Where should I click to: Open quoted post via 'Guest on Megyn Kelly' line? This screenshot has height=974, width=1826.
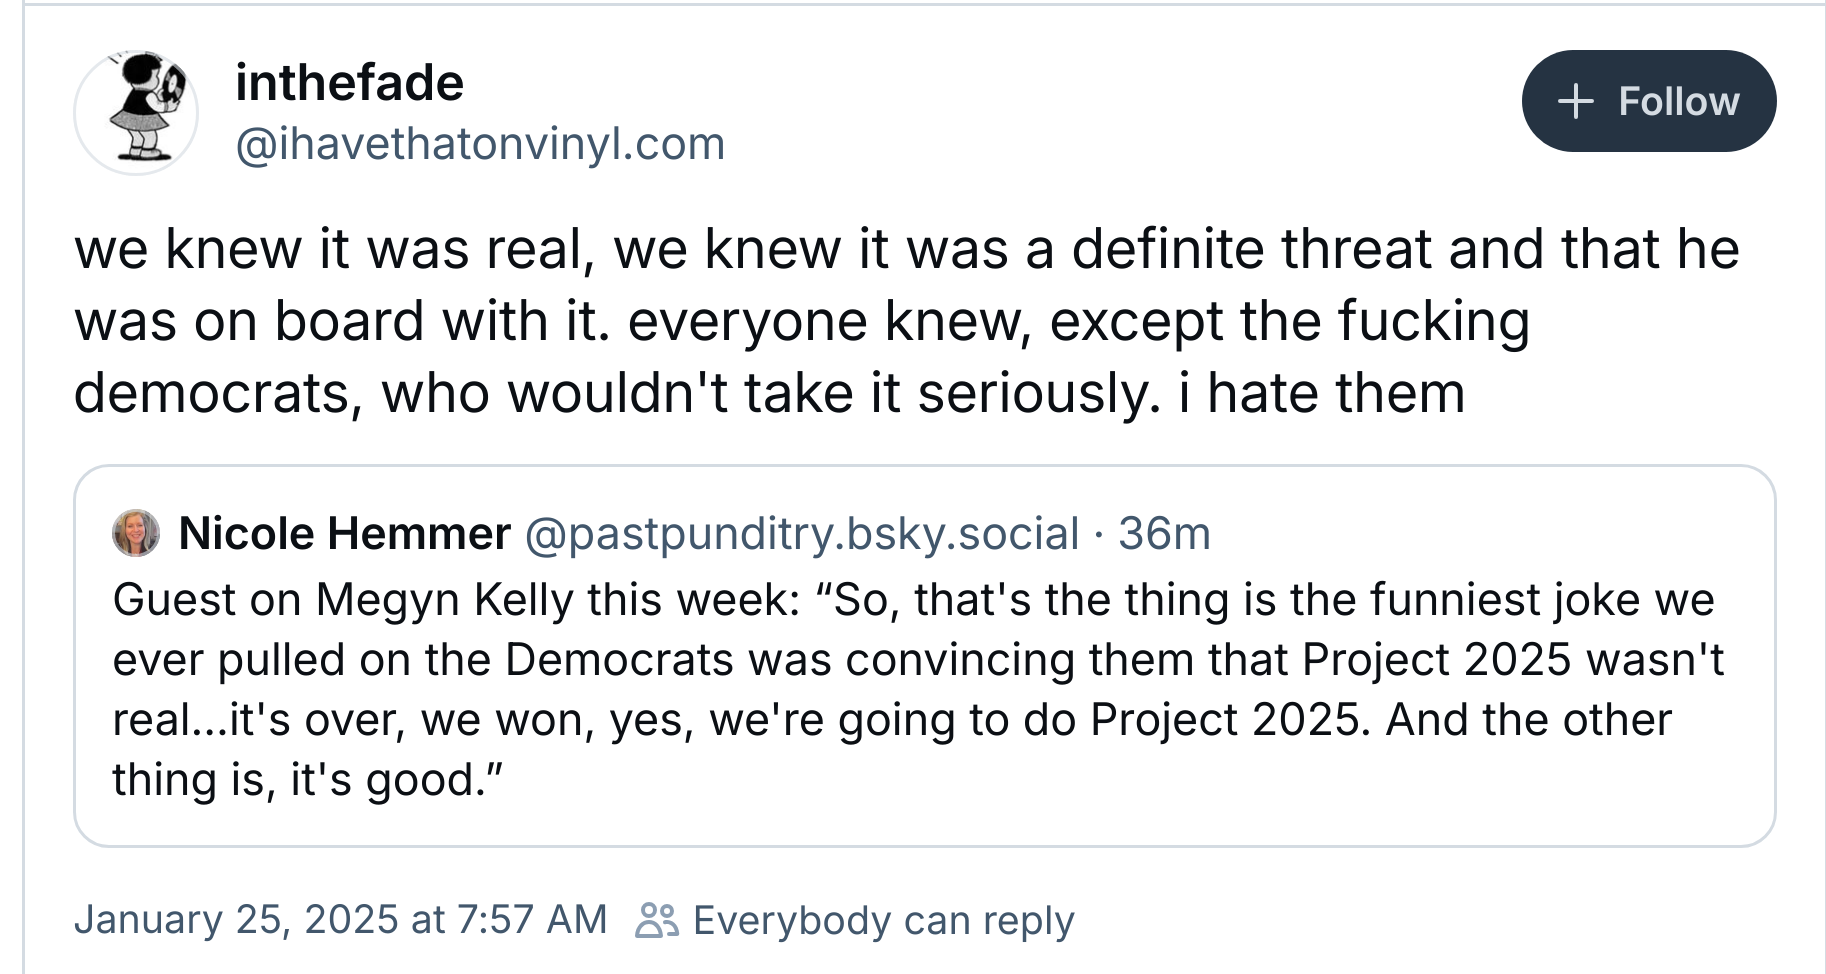click(913, 600)
